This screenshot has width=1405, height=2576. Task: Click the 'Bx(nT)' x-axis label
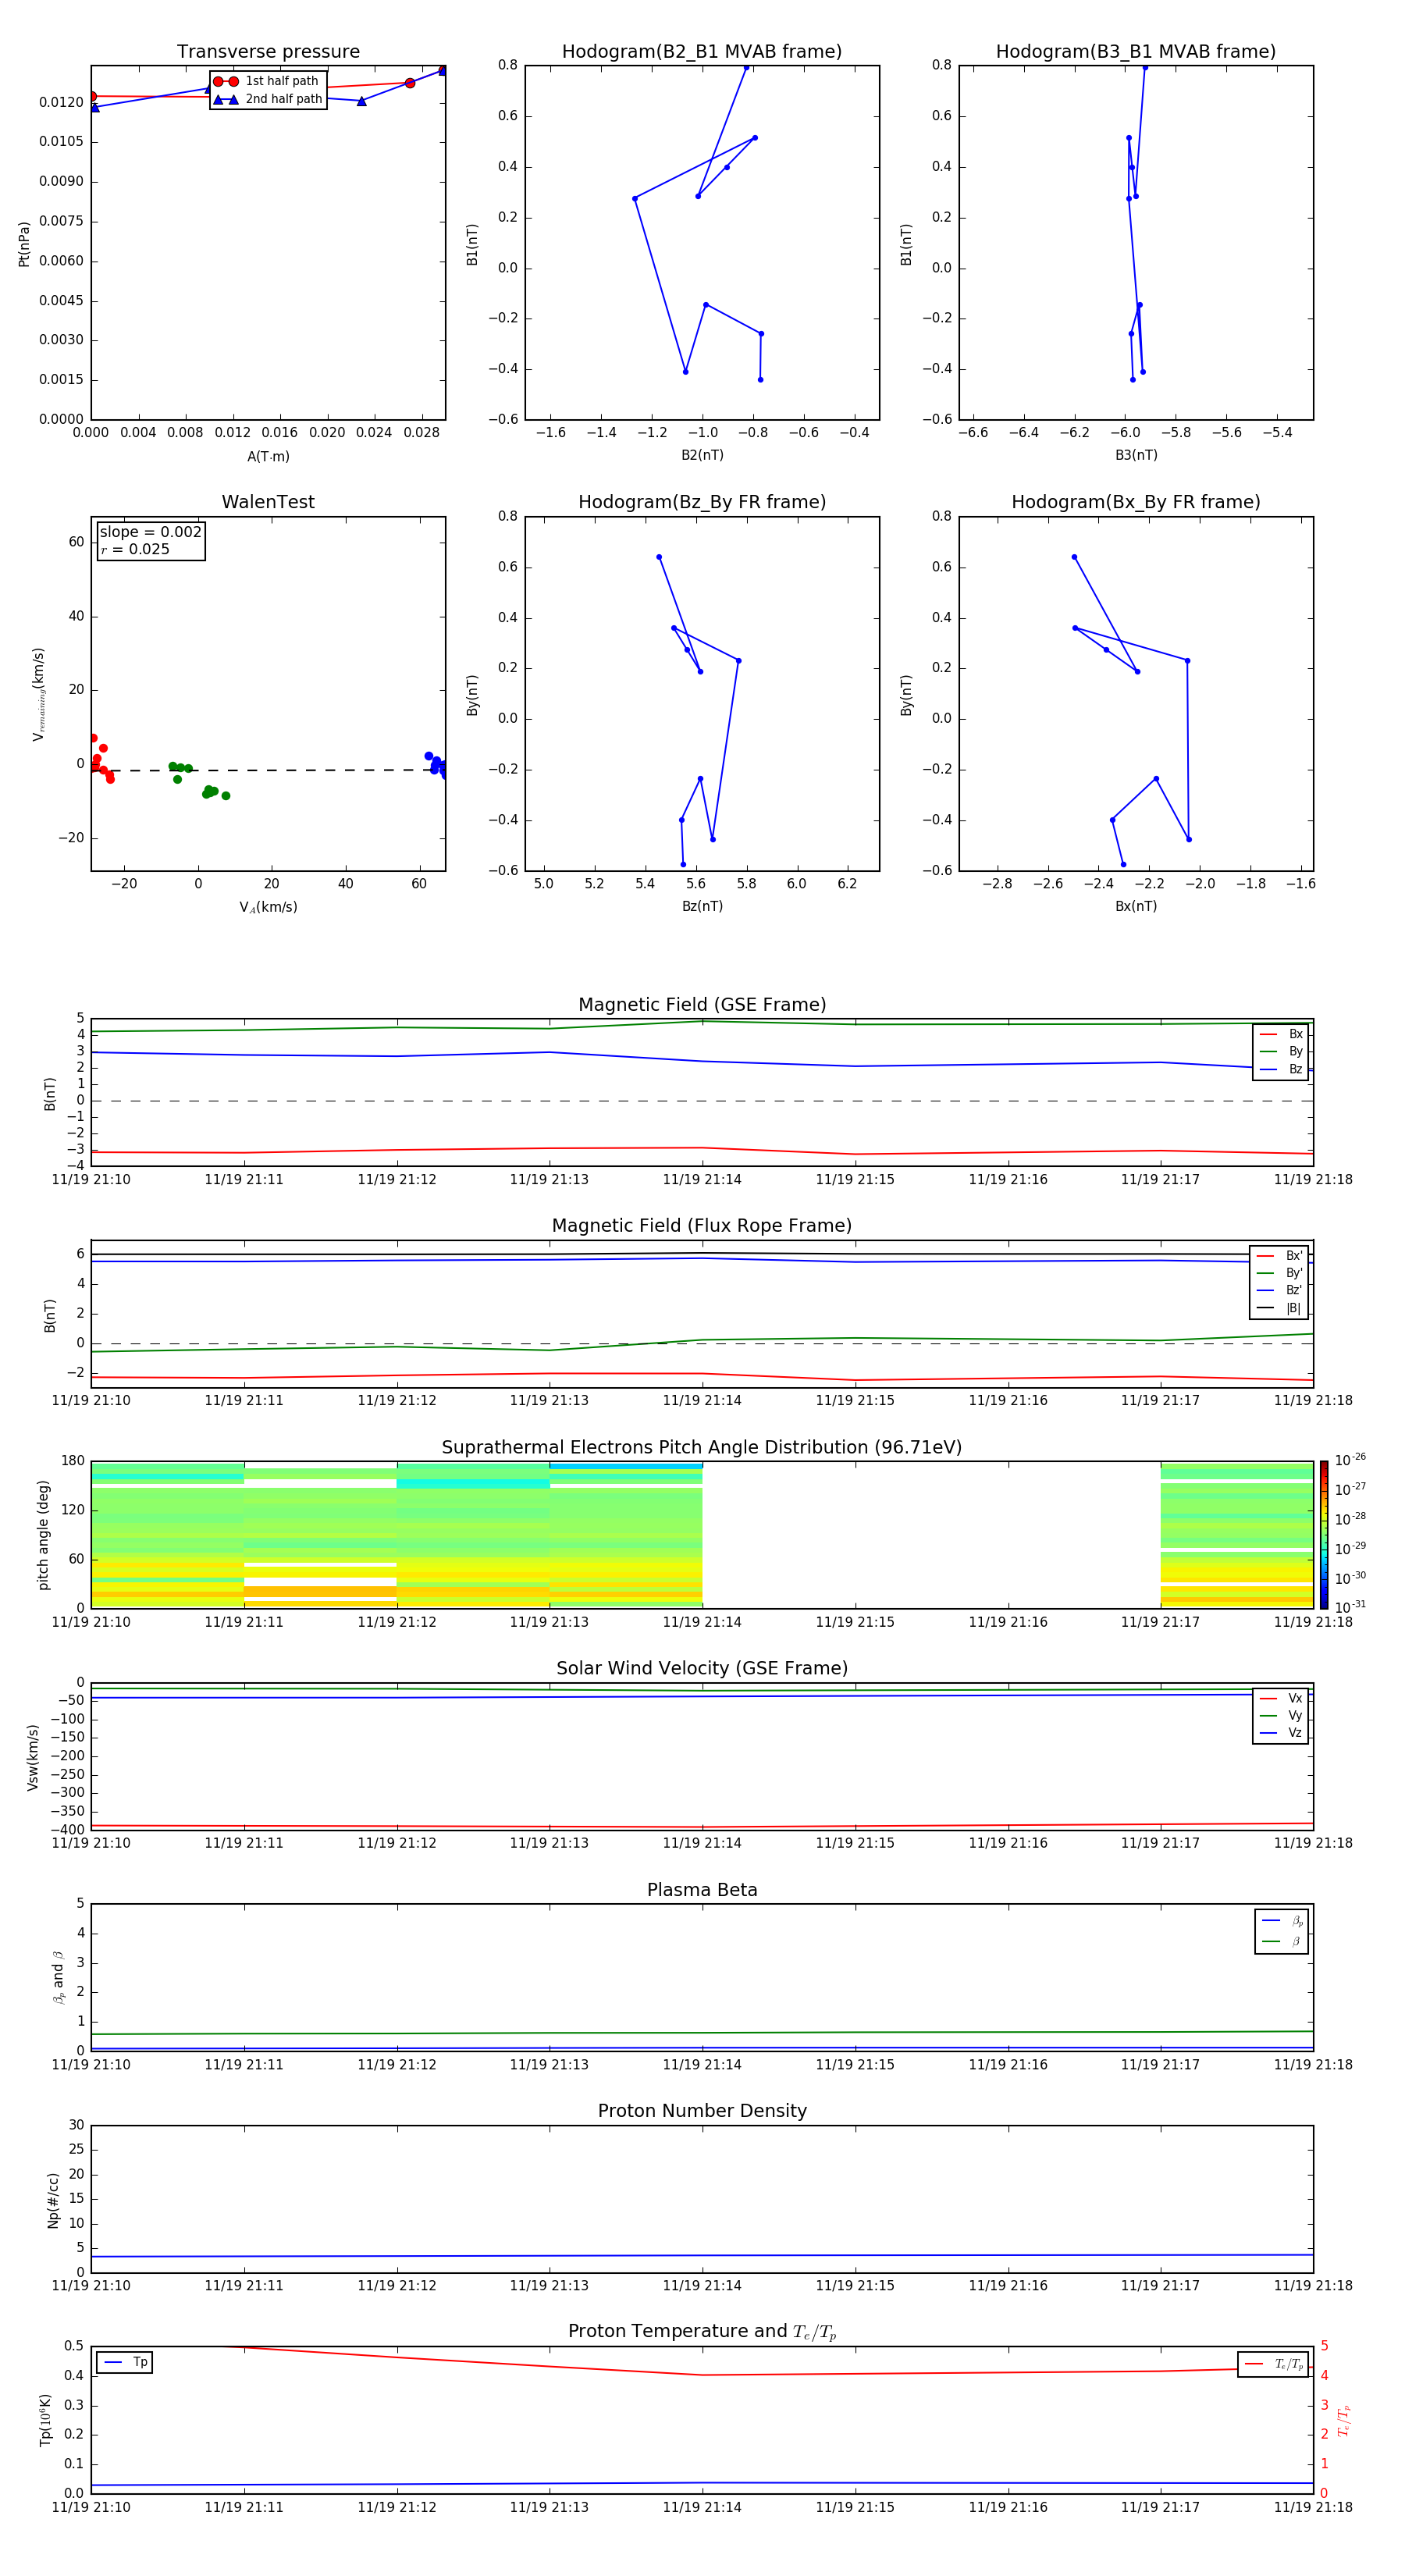(x=1136, y=906)
